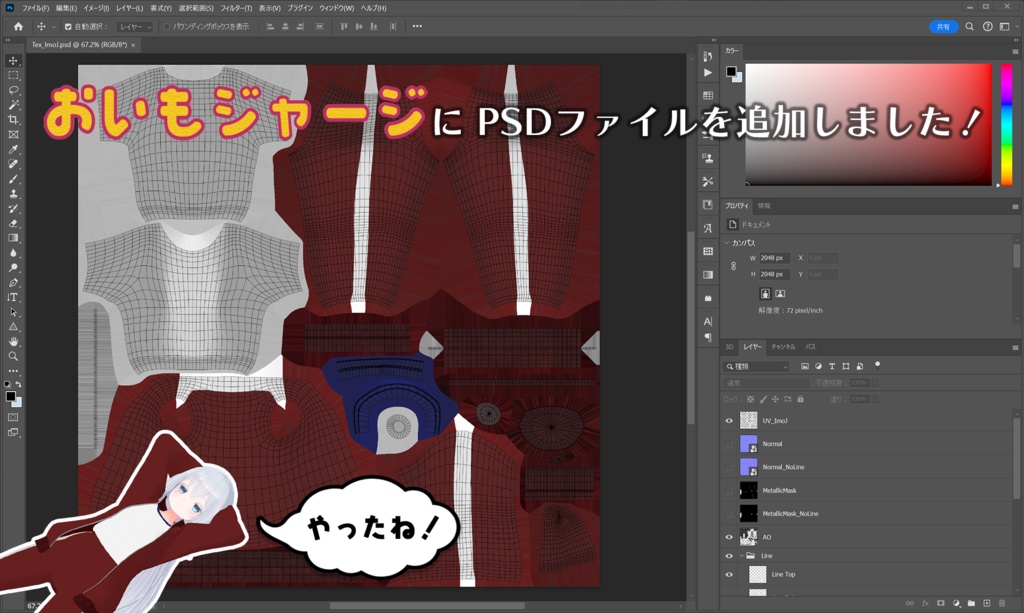Create a new group folder in Layers panel

click(x=971, y=603)
